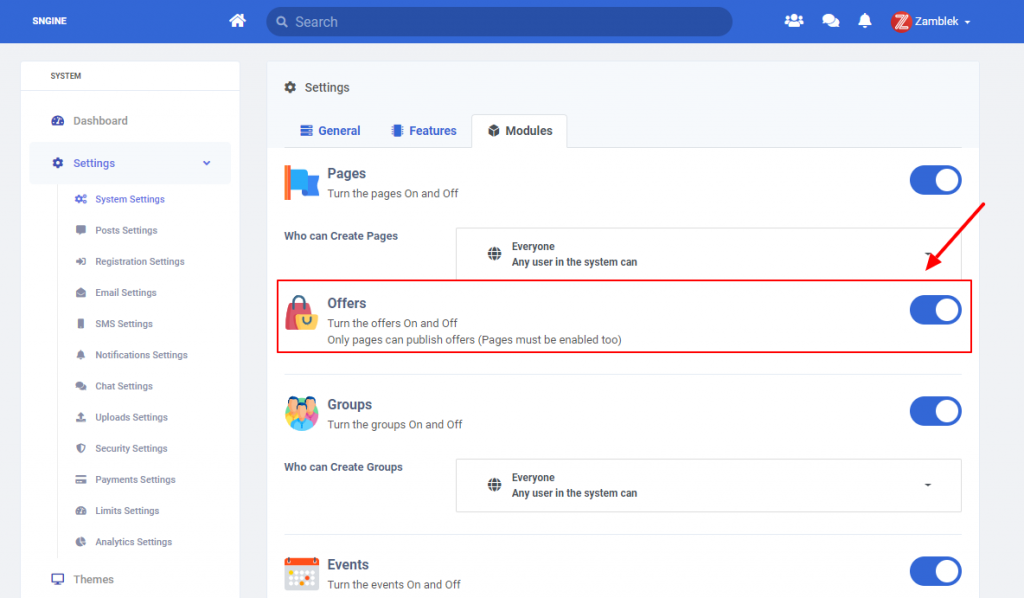Viewport: 1024px width, 598px height.
Task: Toggle the Offers module switch
Action: coord(935,310)
